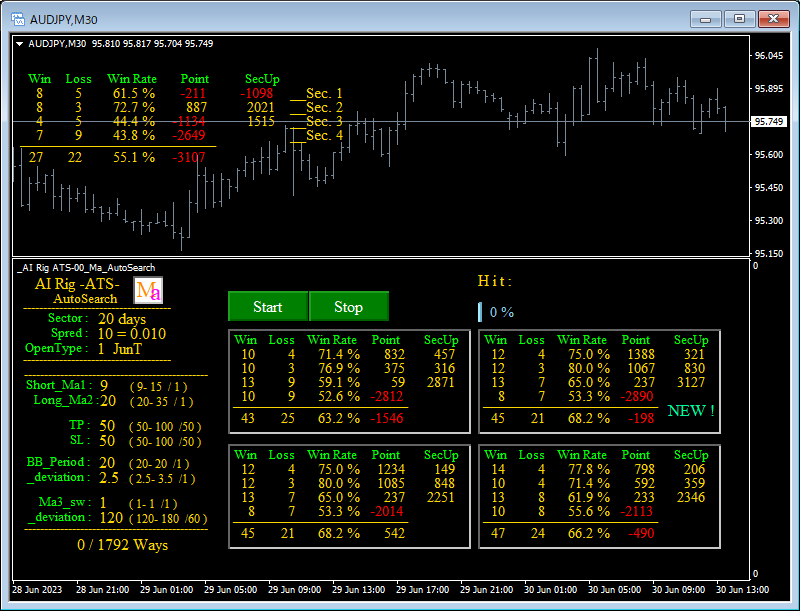This screenshot has height=611, width=800.
Task: Click the SecUp value 3127
Action: point(691,383)
